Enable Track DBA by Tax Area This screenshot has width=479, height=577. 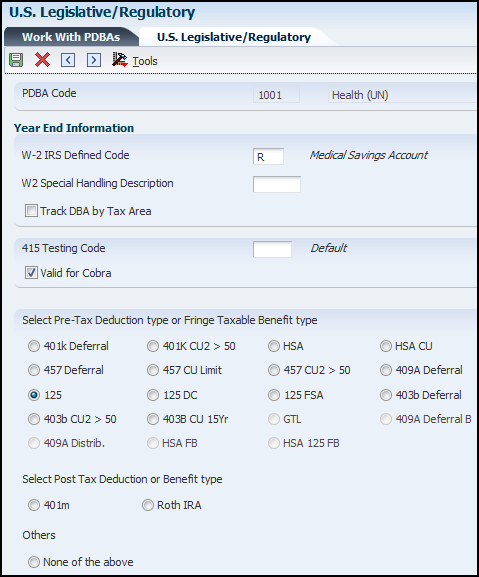(x=31, y=211)
